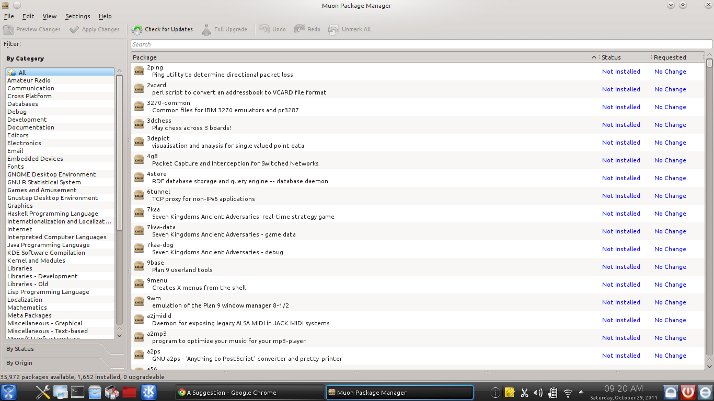Click the package list vertical scrollbar
The width and height of the screenshot is (714, 401).
click(708, 200)
